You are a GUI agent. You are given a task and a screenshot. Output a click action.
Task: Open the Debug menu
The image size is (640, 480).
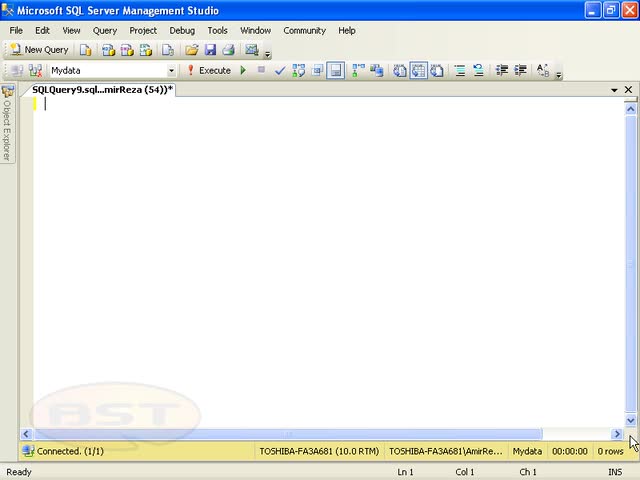pos(182,31)
